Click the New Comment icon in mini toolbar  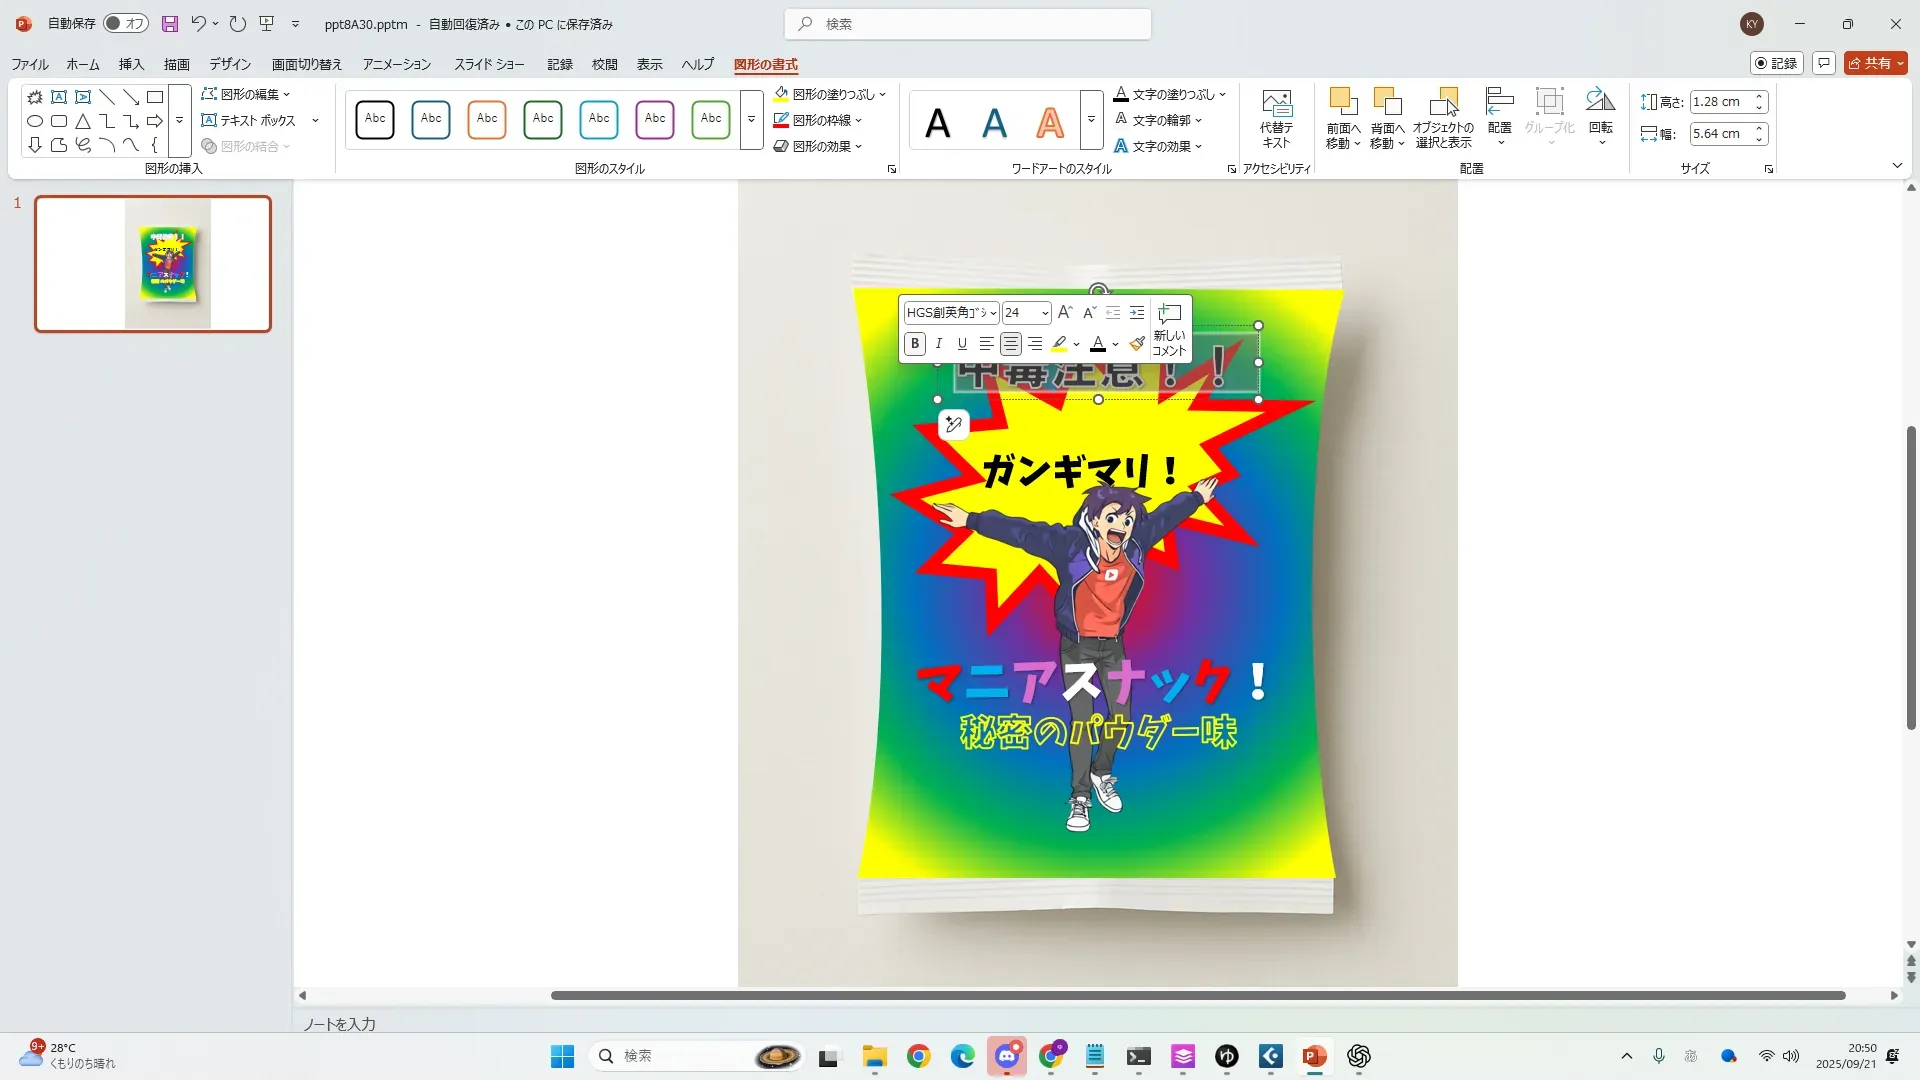pyautogui.click(x=1169, y=329)
